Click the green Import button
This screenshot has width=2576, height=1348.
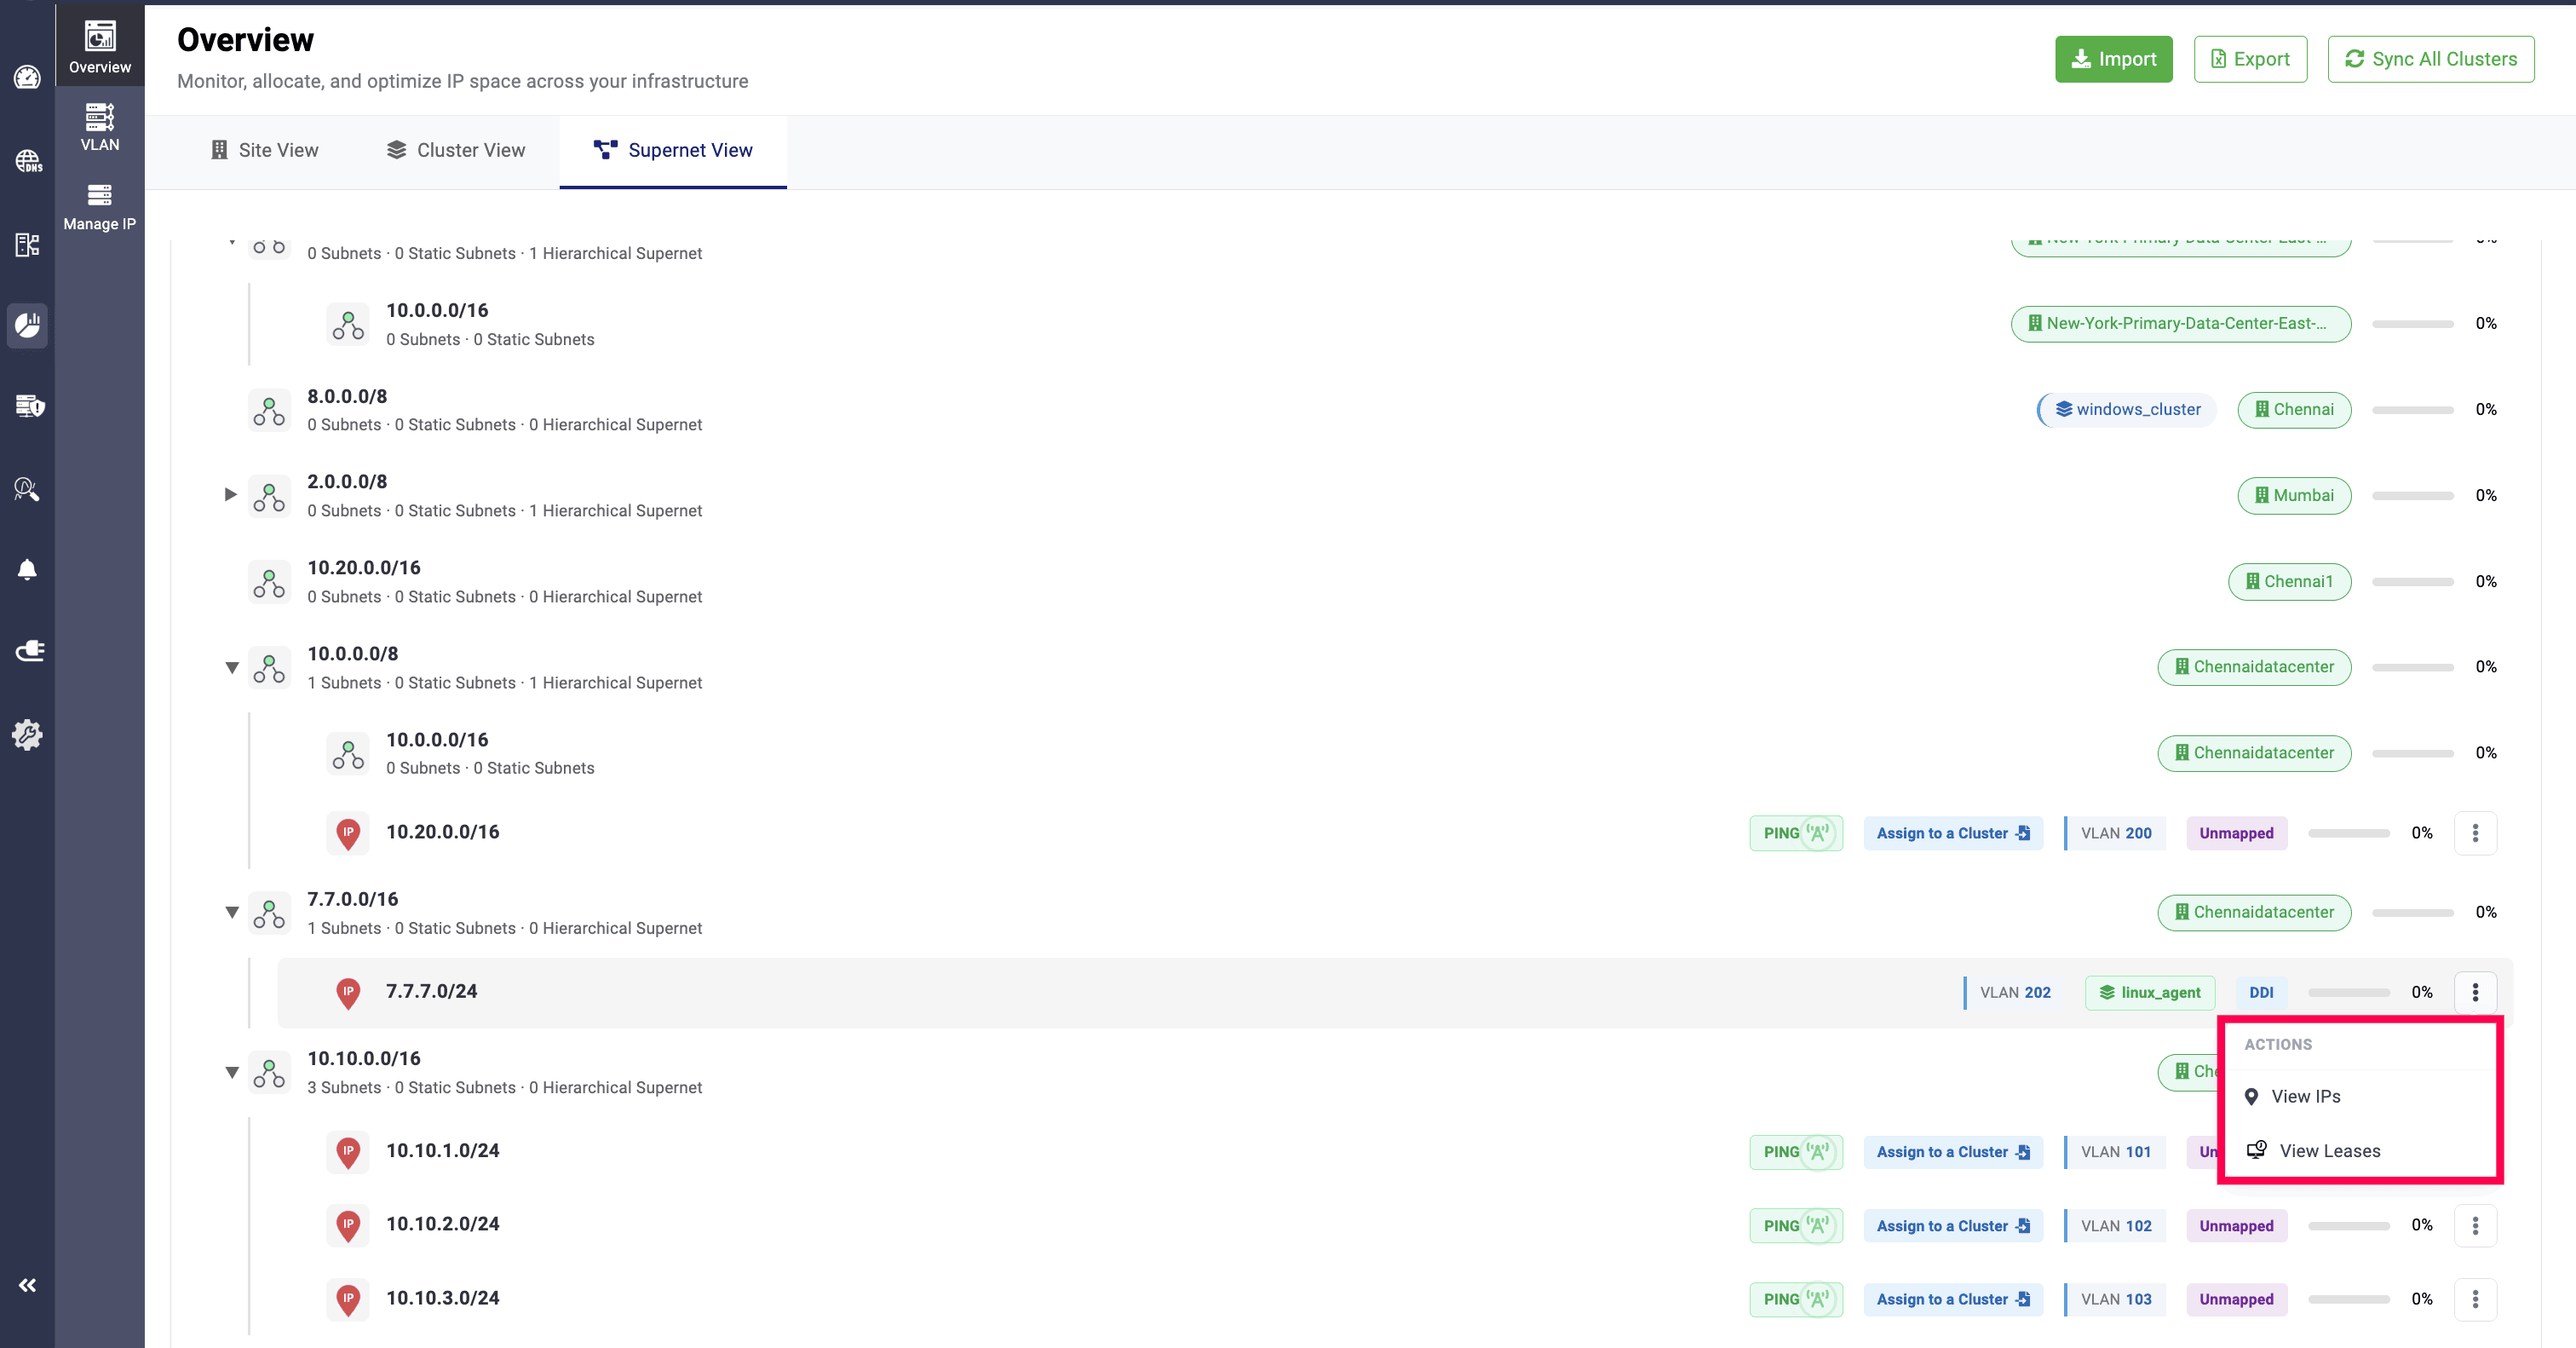(2113, 59)
